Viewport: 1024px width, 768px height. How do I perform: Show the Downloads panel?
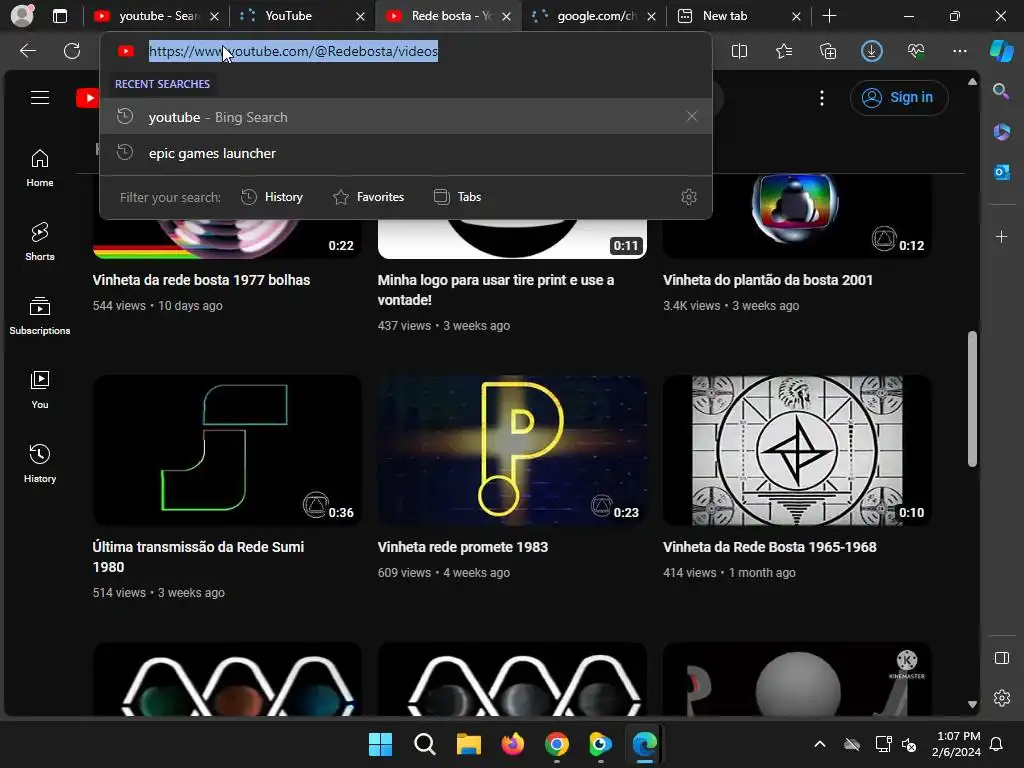tap(872, 51)
